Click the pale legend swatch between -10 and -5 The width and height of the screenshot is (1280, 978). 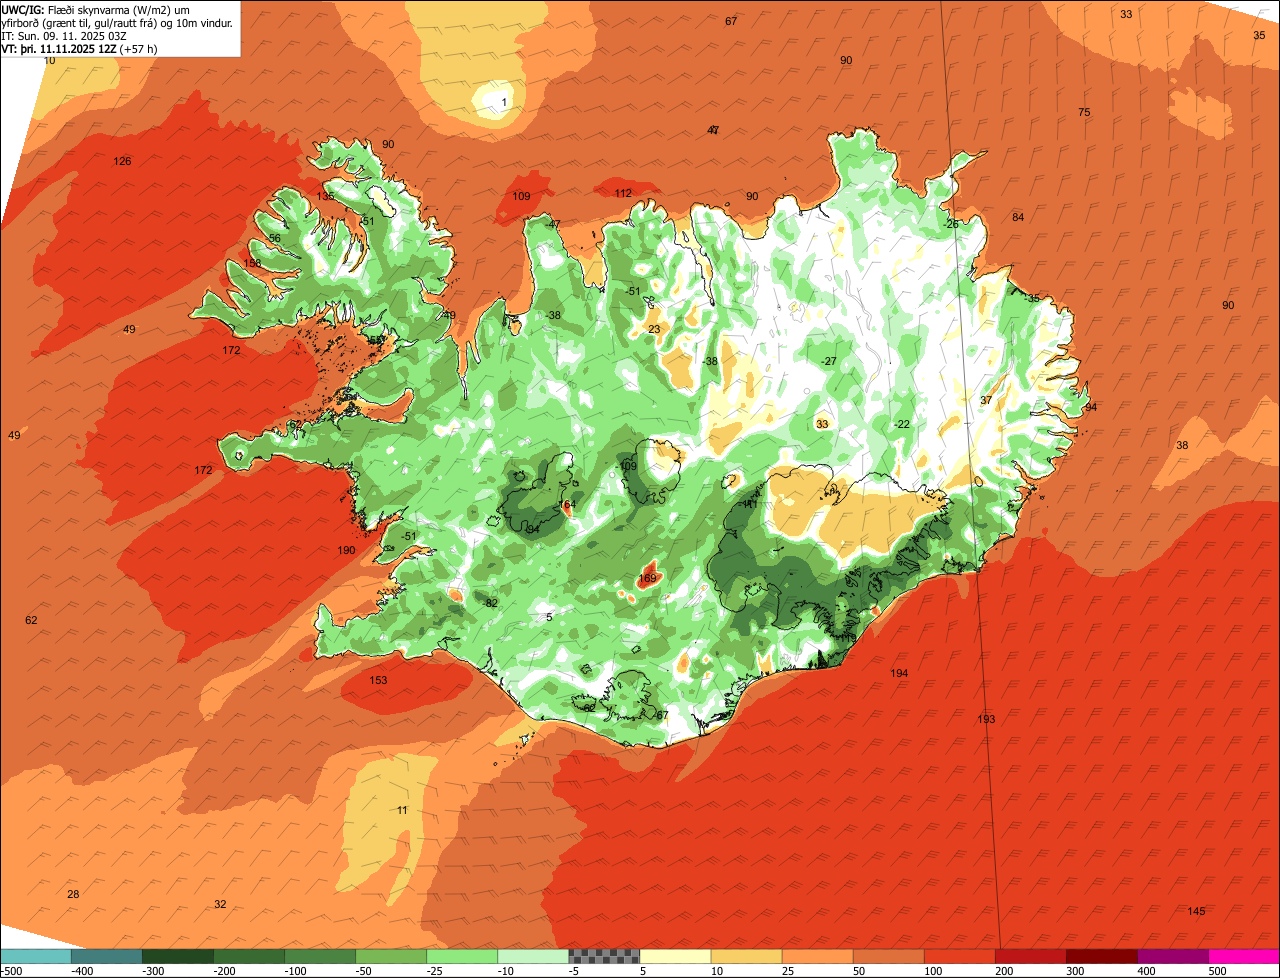(532, 956)
